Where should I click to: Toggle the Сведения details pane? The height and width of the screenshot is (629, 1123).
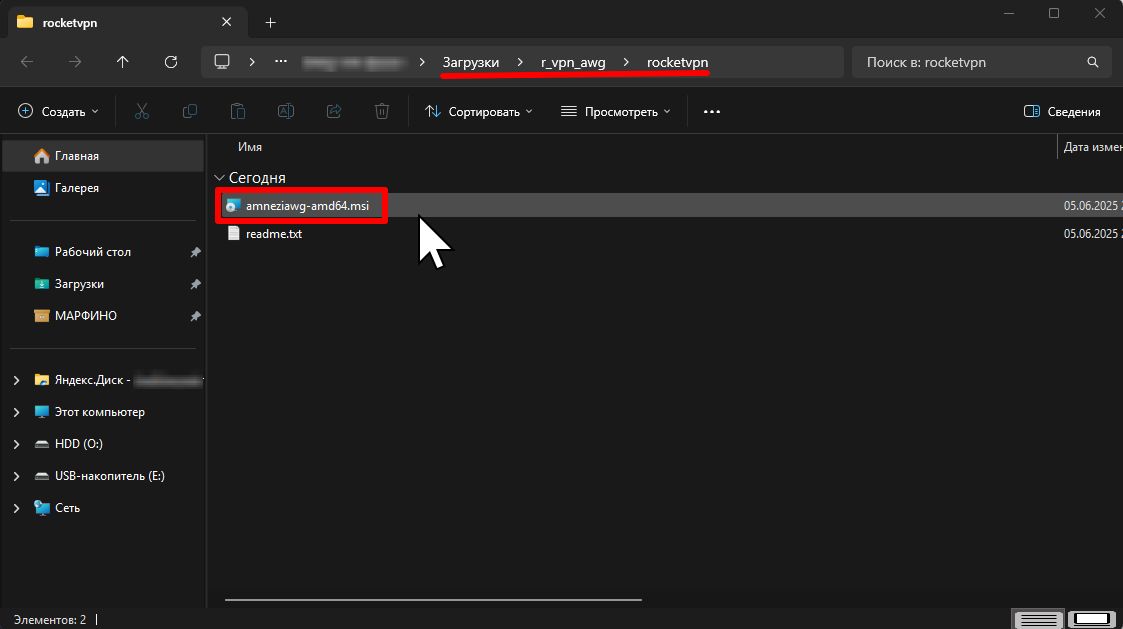[1062, 112]
